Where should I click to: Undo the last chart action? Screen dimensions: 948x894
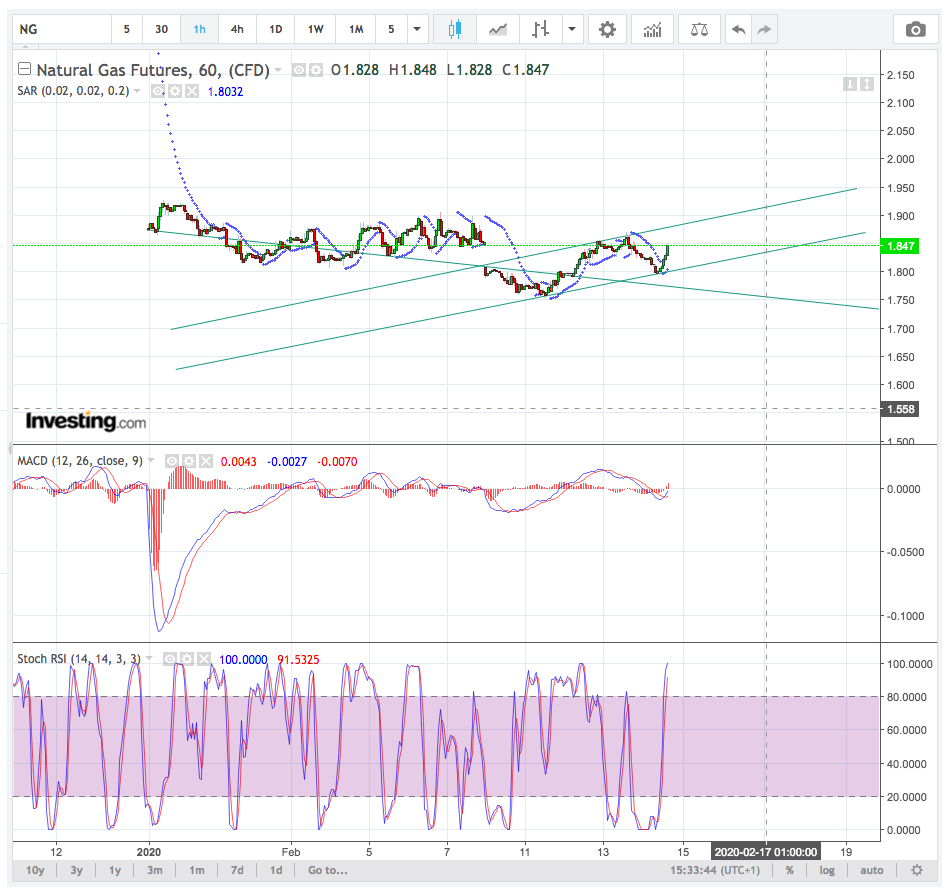[x=738, y=29]
